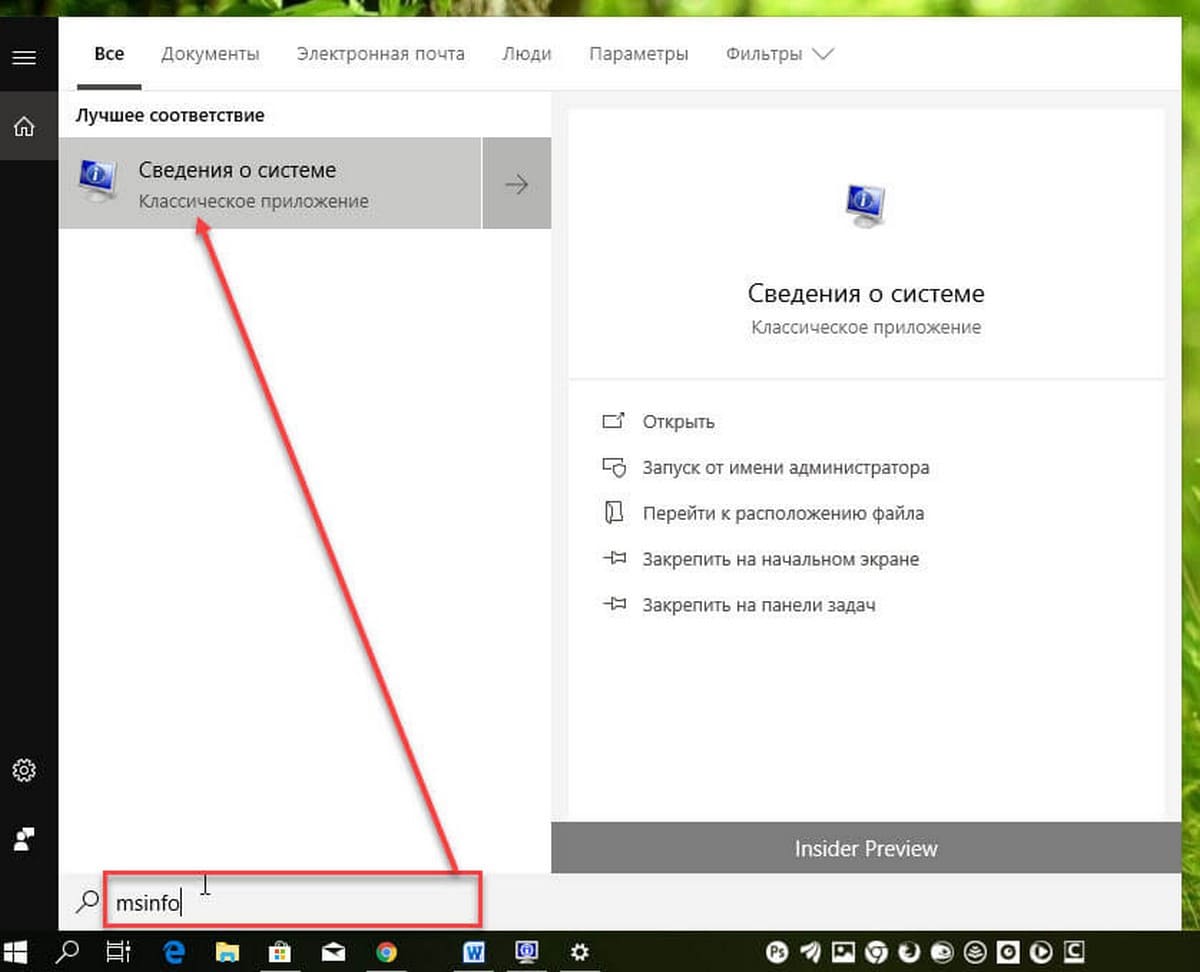This screenshot has width=1200, height=972.
Task: Click the magnifier icon beside search box
Action: point(87,901)
